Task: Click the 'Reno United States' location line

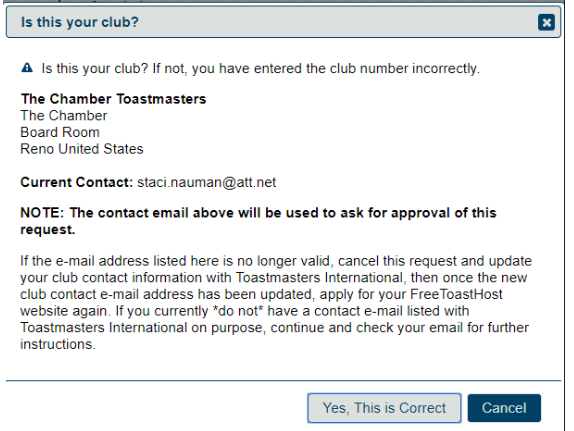Action: tap(82, 149)
